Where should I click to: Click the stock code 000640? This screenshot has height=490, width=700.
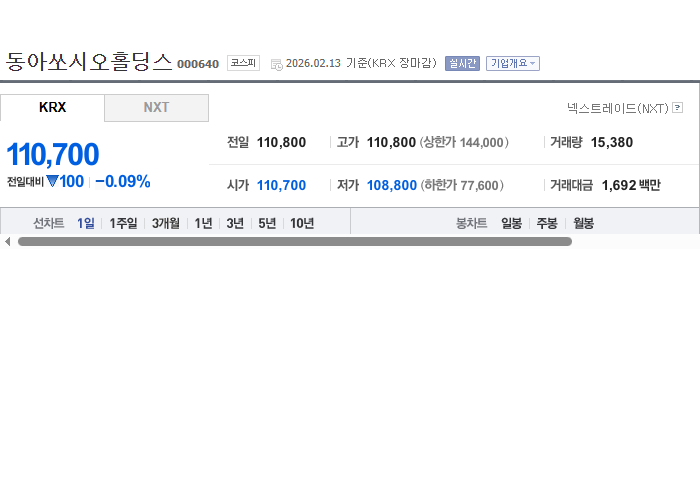pyautogui.click(x=198, y=64)
